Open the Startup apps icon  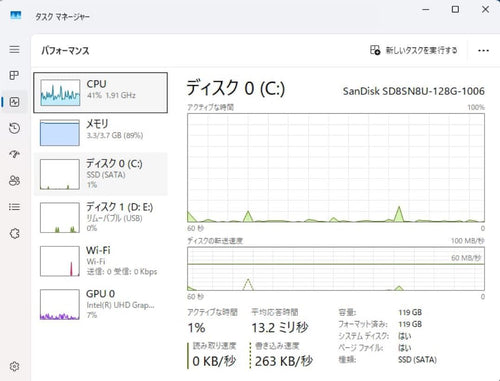(14, 154)
